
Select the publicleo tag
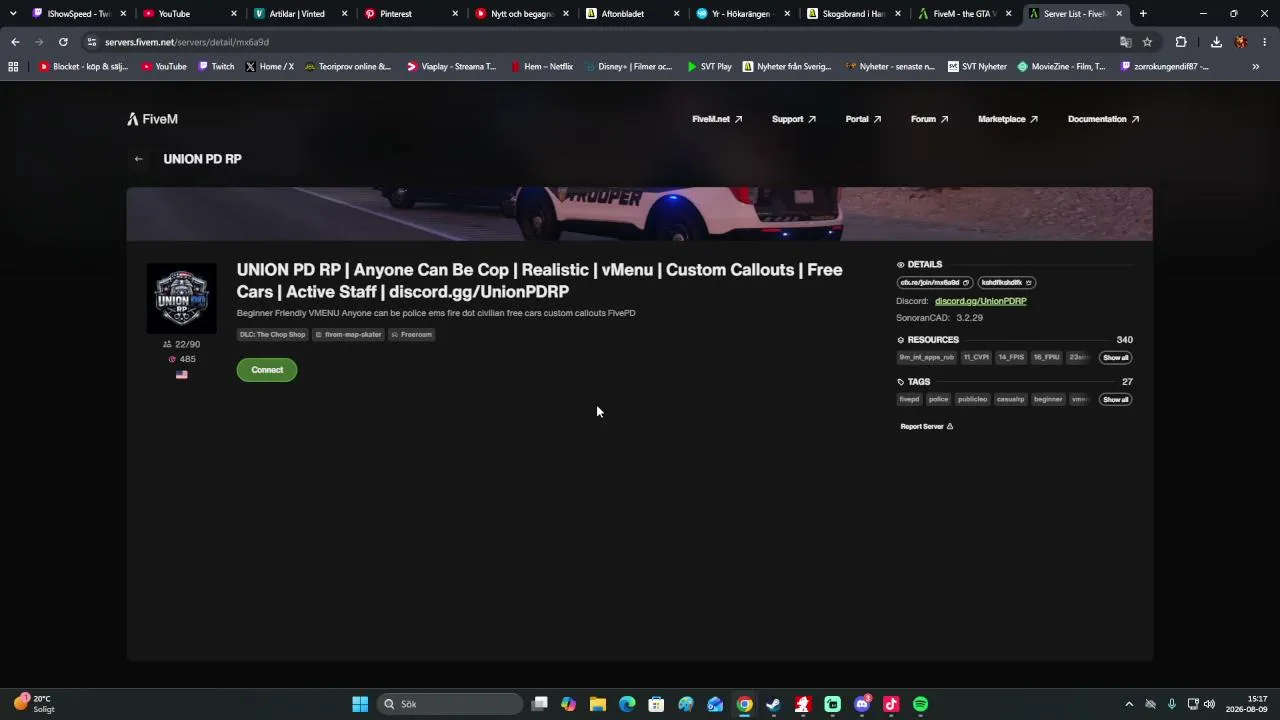(972, 400)
